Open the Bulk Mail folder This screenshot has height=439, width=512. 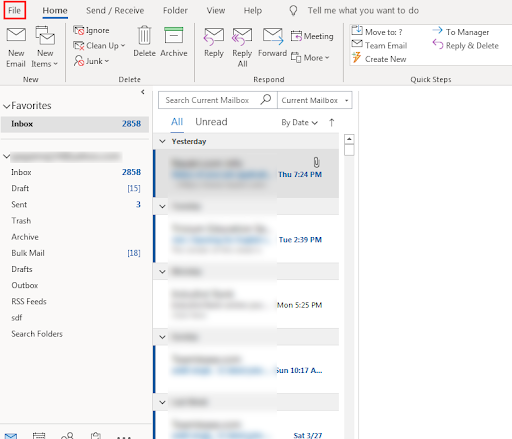click(75, 253)
